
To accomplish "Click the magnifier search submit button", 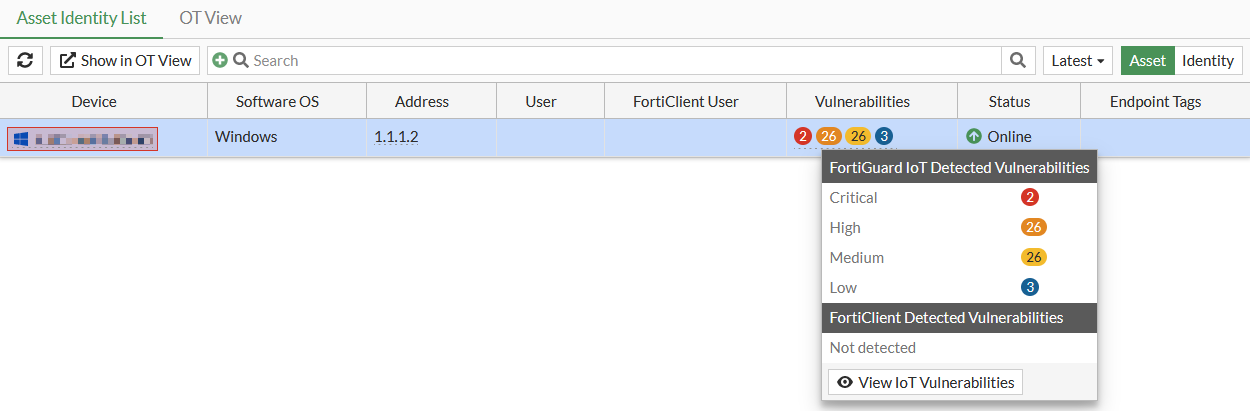I will point(1018,61).
